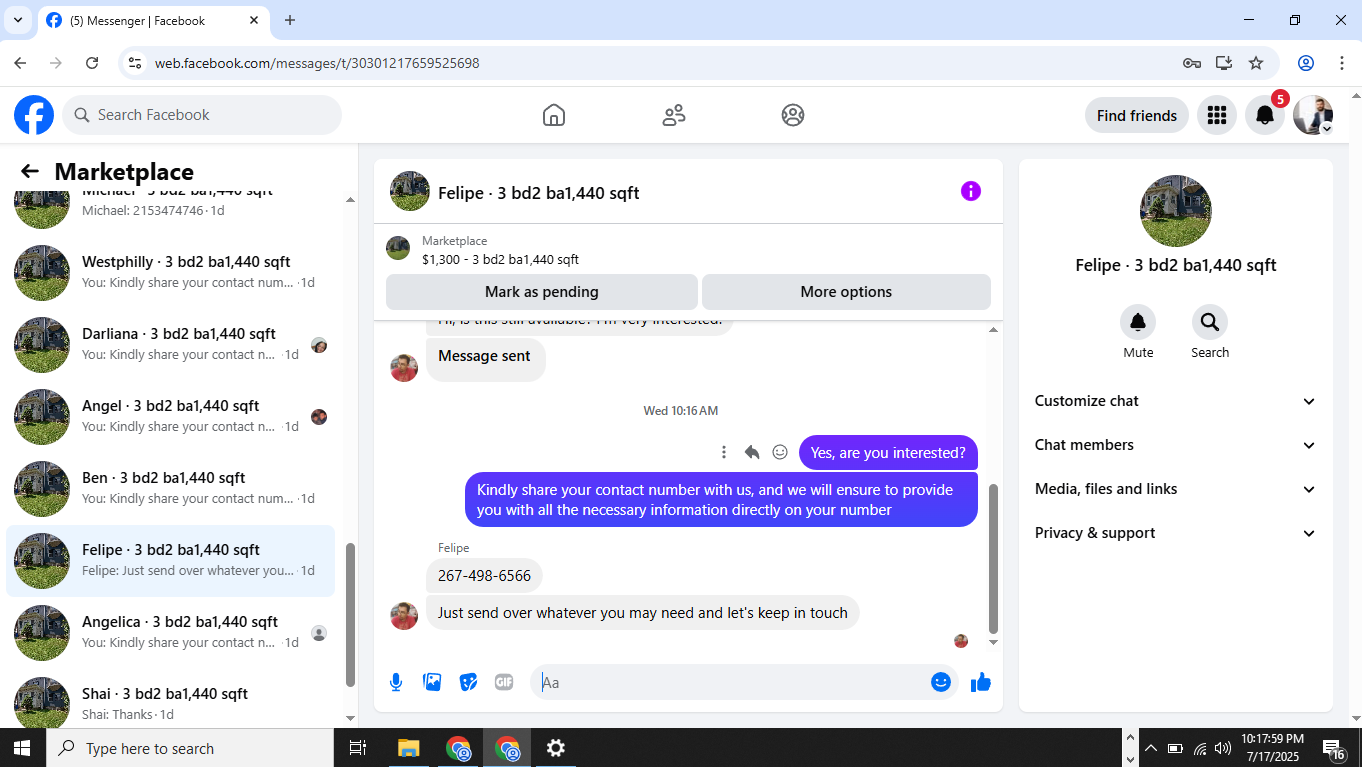Open the emoji picker in message box
Image resolution: width=1362 pixels, height=767 pixels.
tap(941, 682)
